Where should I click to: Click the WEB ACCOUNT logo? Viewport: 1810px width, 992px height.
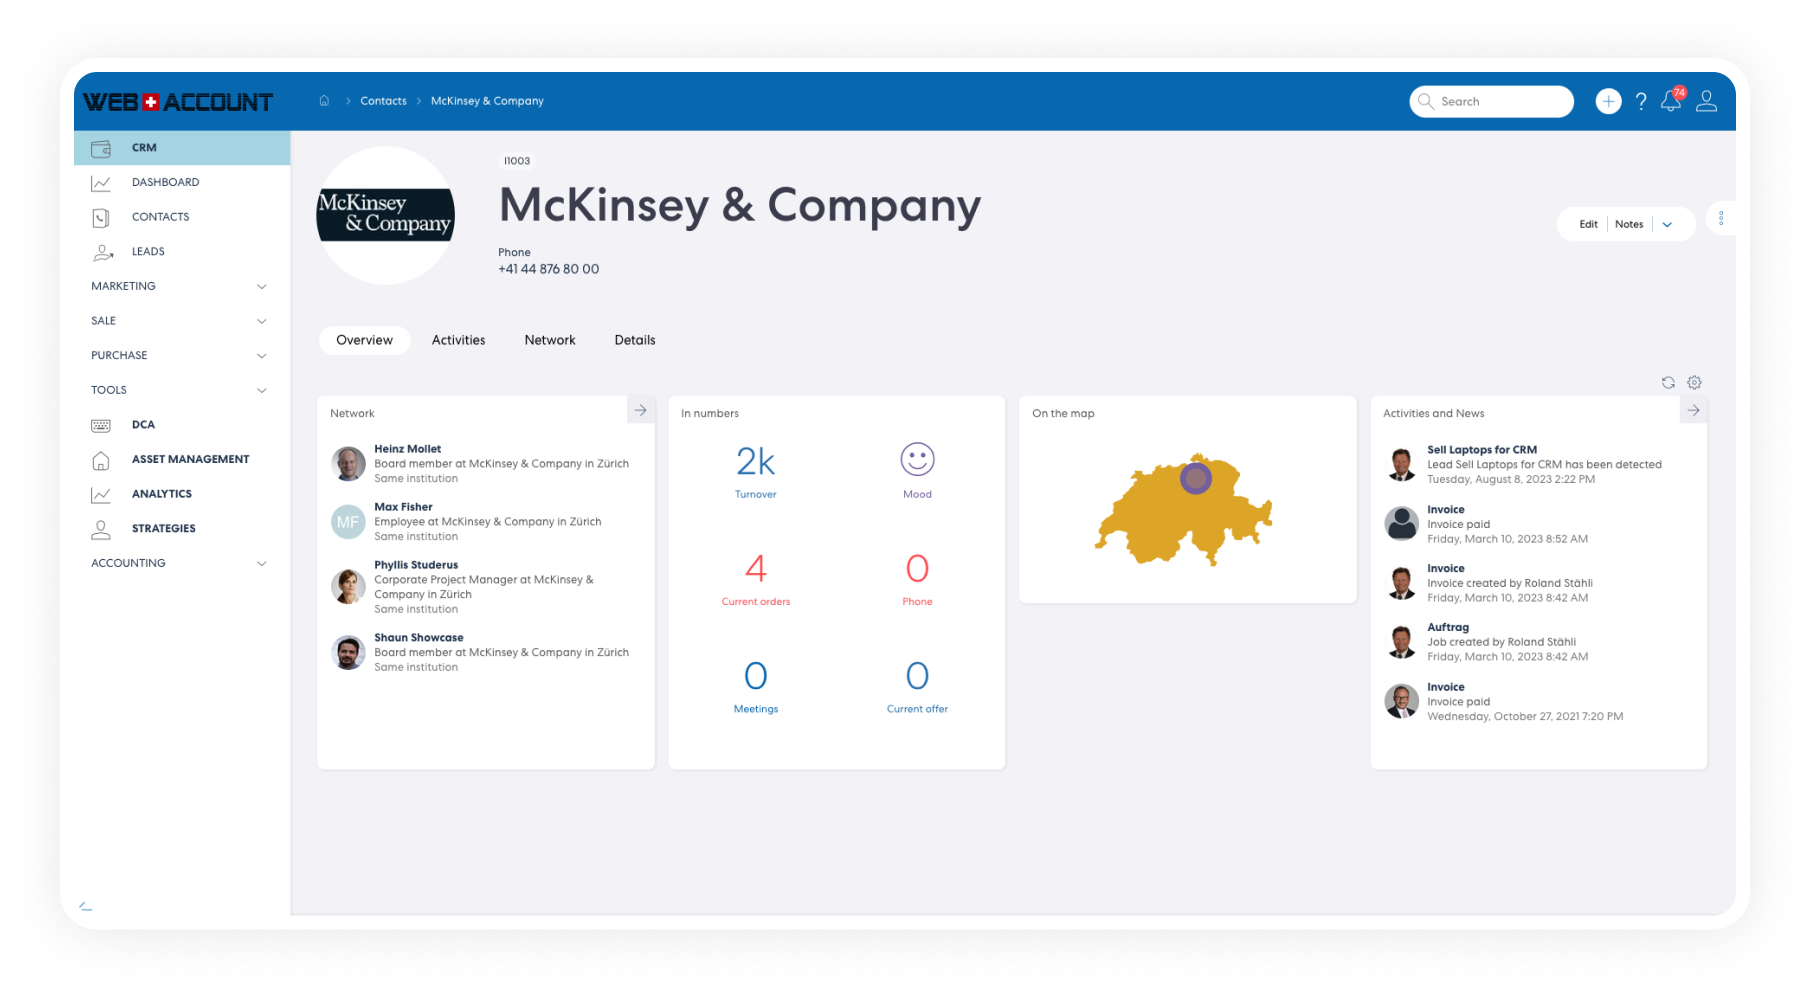[x=178, y=102]
